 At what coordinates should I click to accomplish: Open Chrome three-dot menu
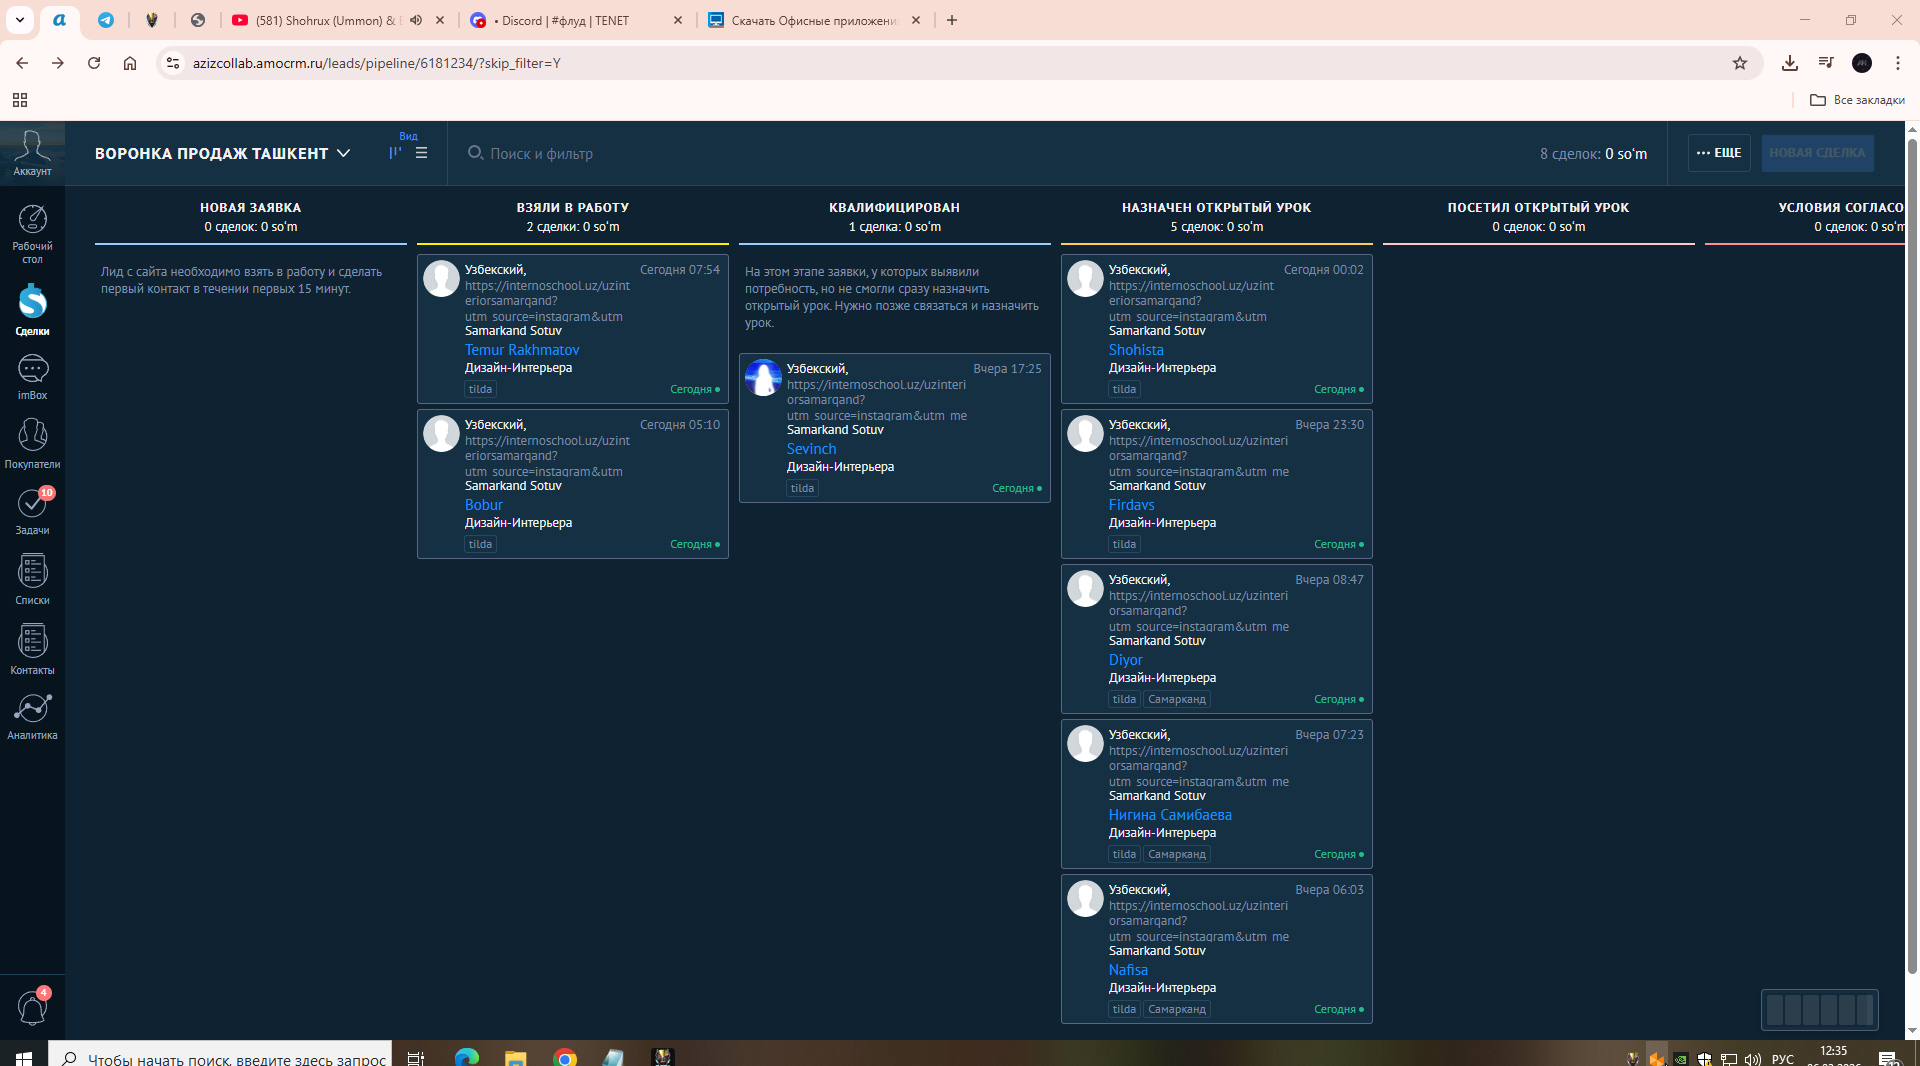click(x=1898, y=63)
